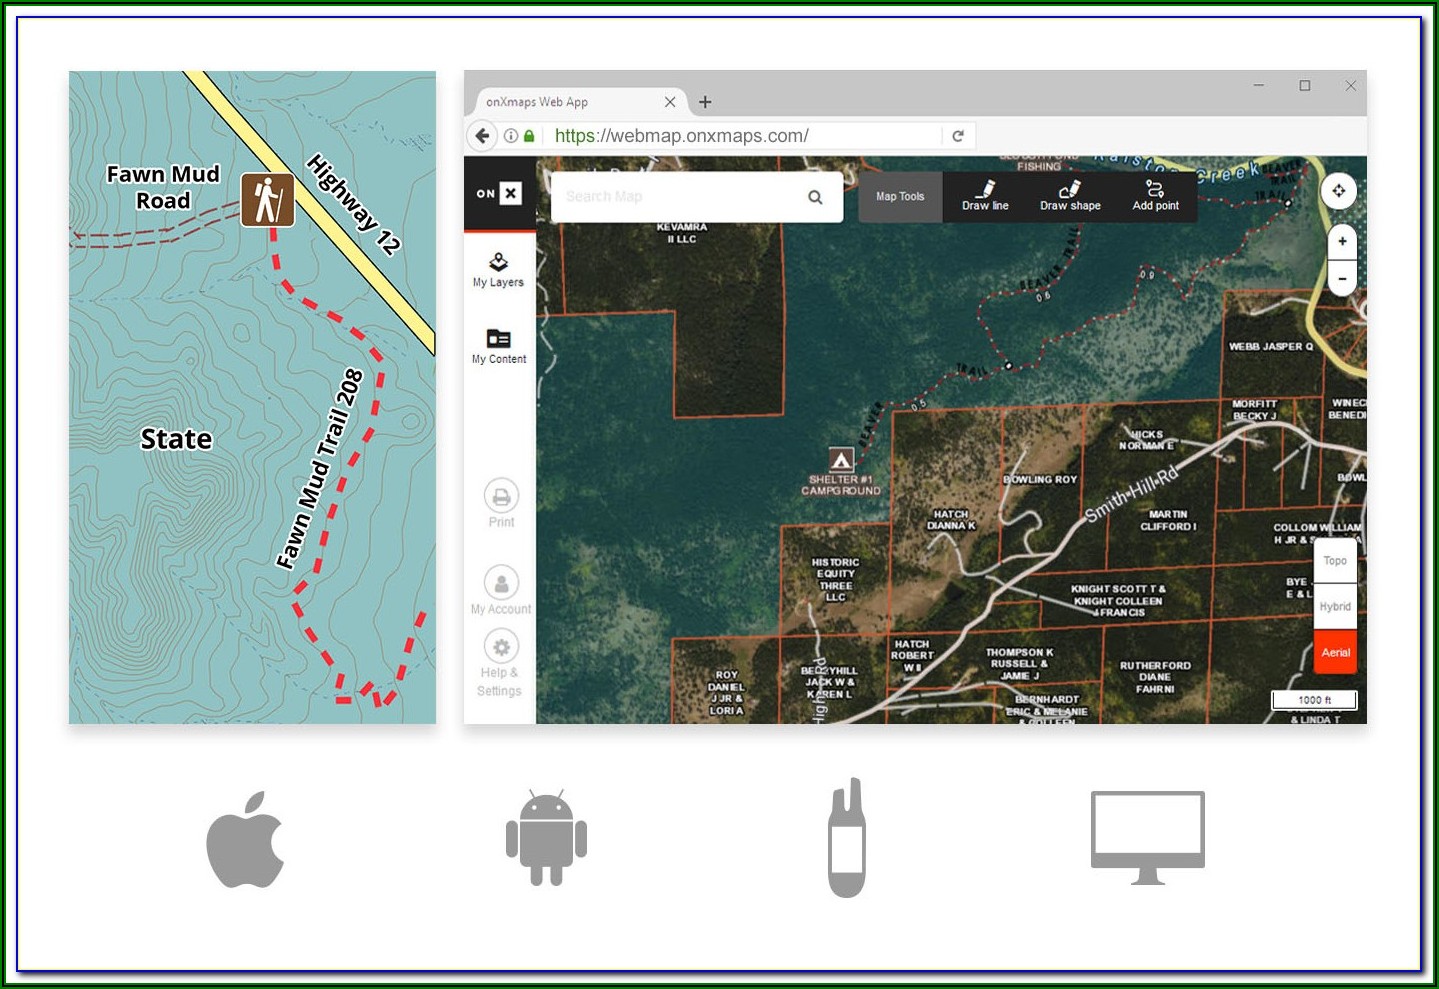Select the Draw line tool
The image size is (1439, 989).
coord(985,195)
